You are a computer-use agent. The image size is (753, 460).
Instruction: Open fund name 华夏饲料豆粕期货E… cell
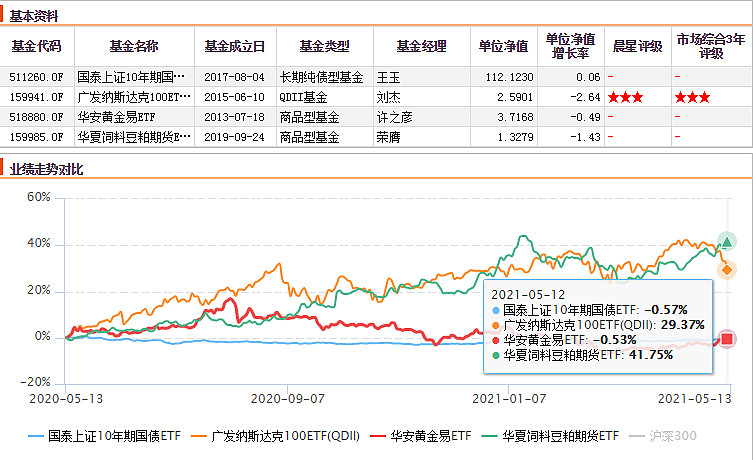pos(134,137)
